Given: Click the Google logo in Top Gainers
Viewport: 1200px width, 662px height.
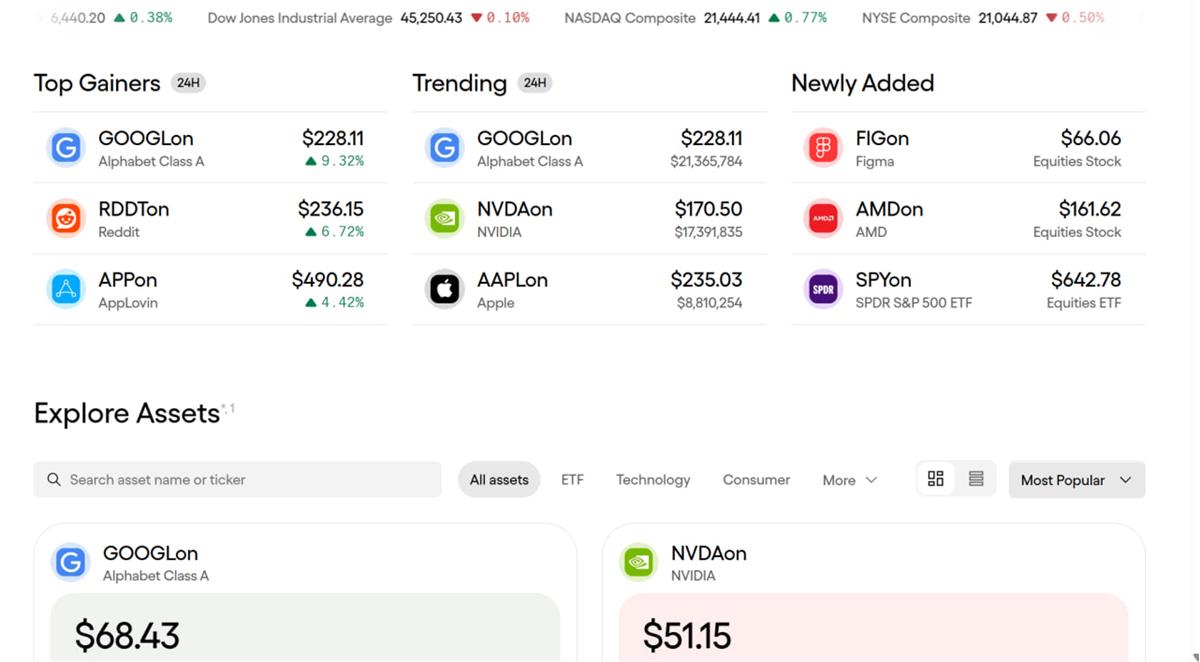Looking at the screenshot, I should pos(66,148).
